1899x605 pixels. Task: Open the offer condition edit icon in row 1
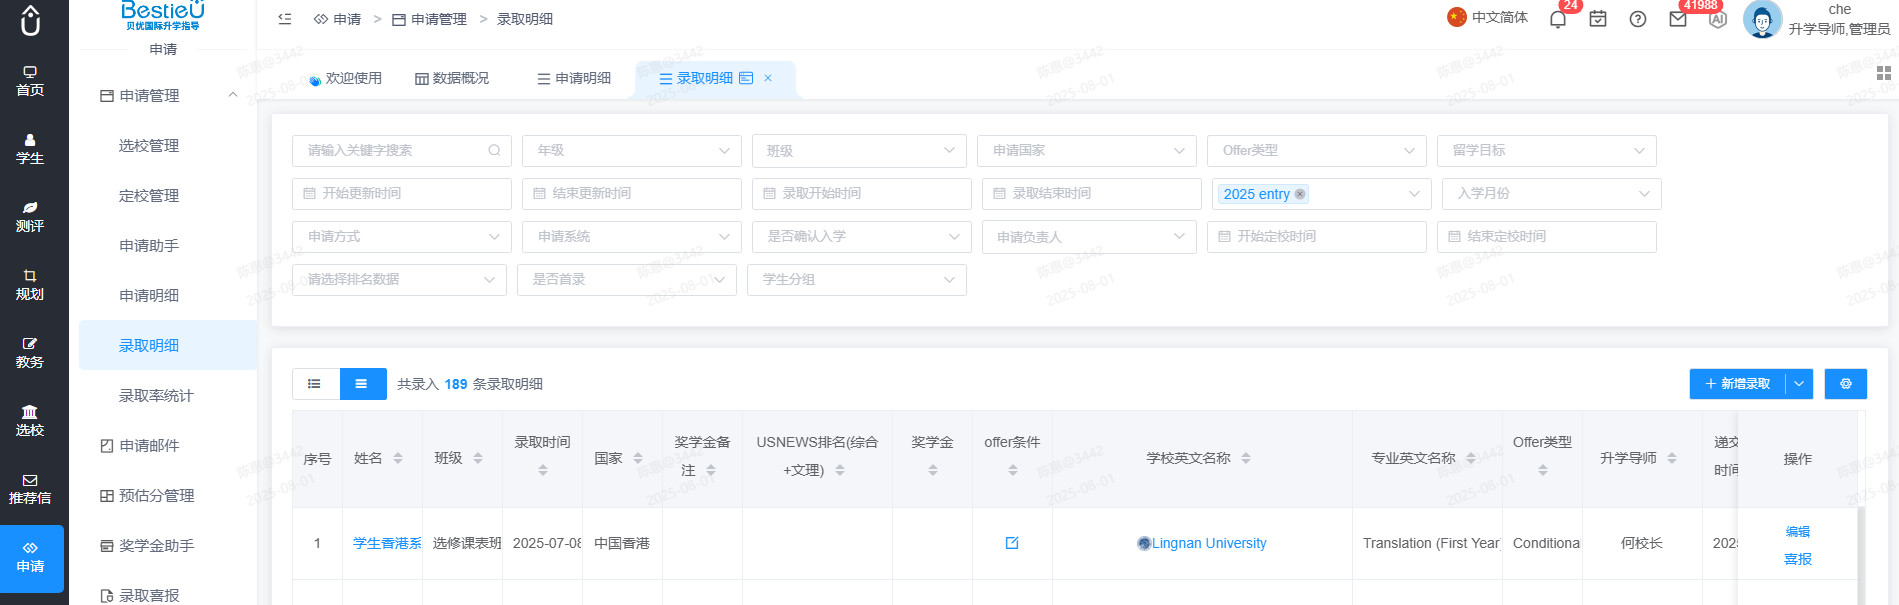1012,543
